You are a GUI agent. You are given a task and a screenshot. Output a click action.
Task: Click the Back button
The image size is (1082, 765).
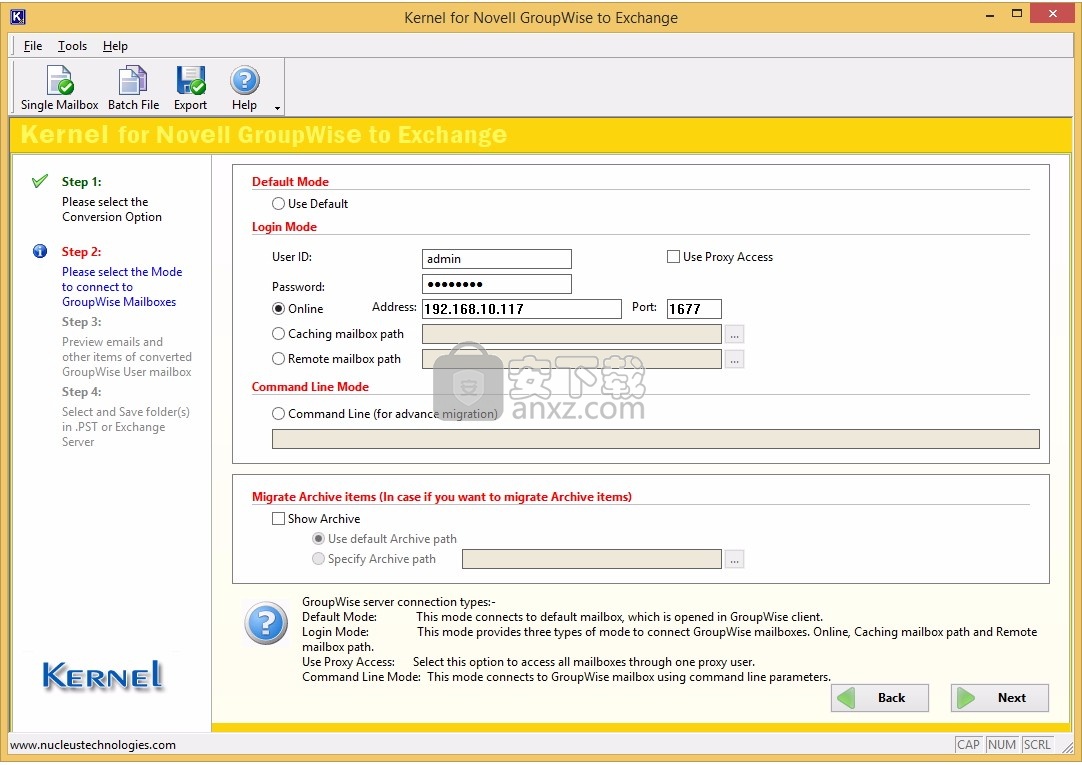pos(879,698)
